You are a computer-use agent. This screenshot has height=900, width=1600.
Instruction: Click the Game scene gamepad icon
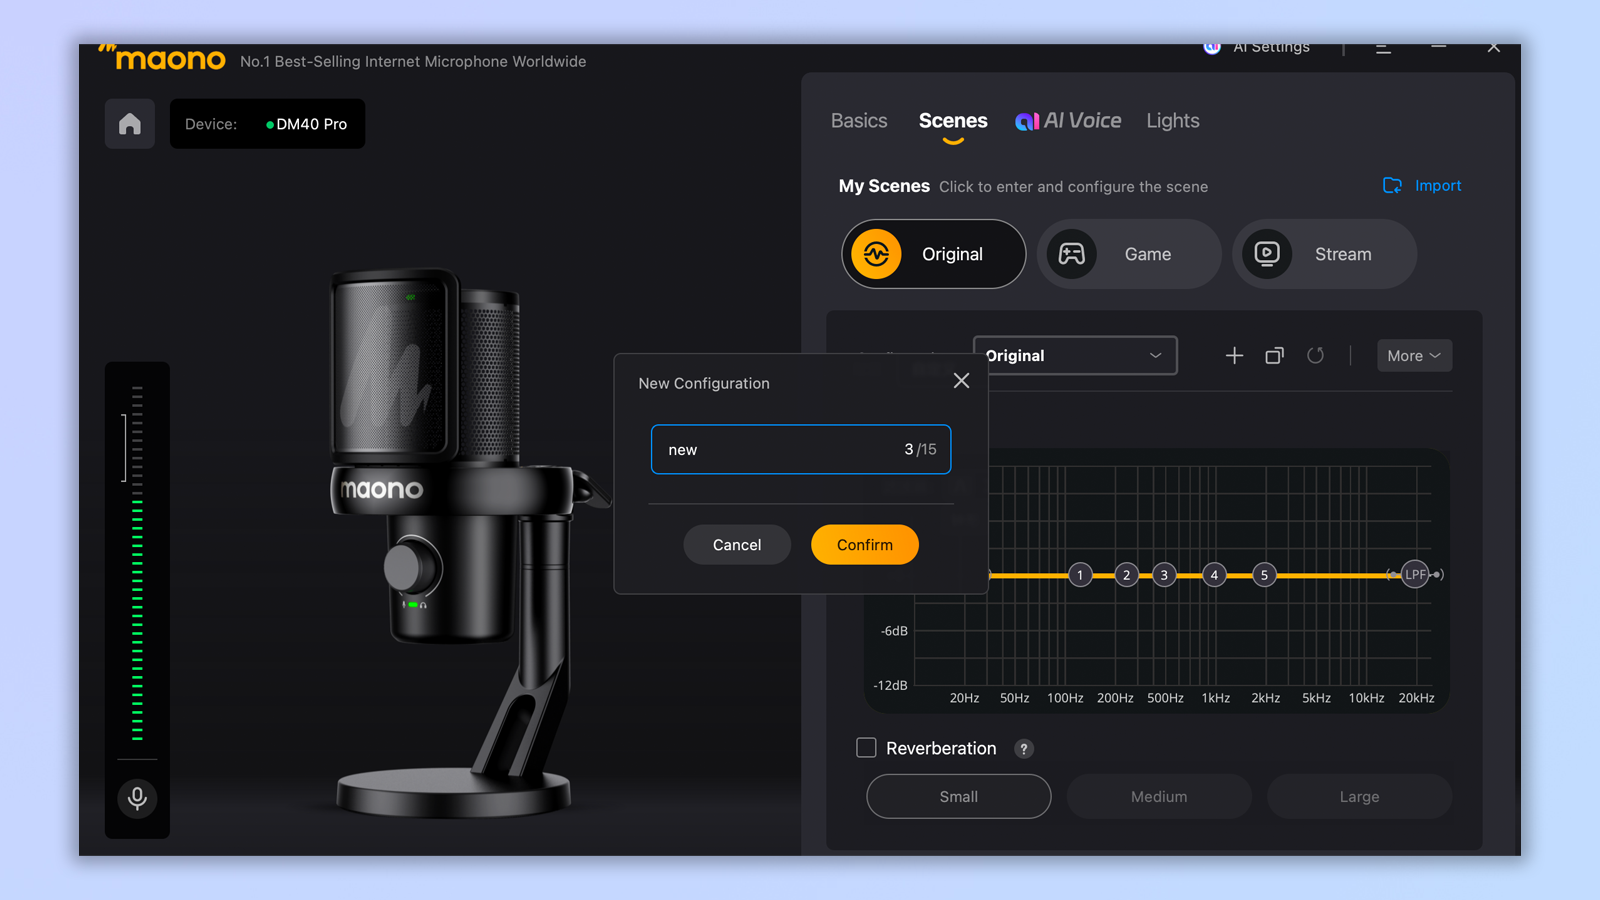point(1072,254)
